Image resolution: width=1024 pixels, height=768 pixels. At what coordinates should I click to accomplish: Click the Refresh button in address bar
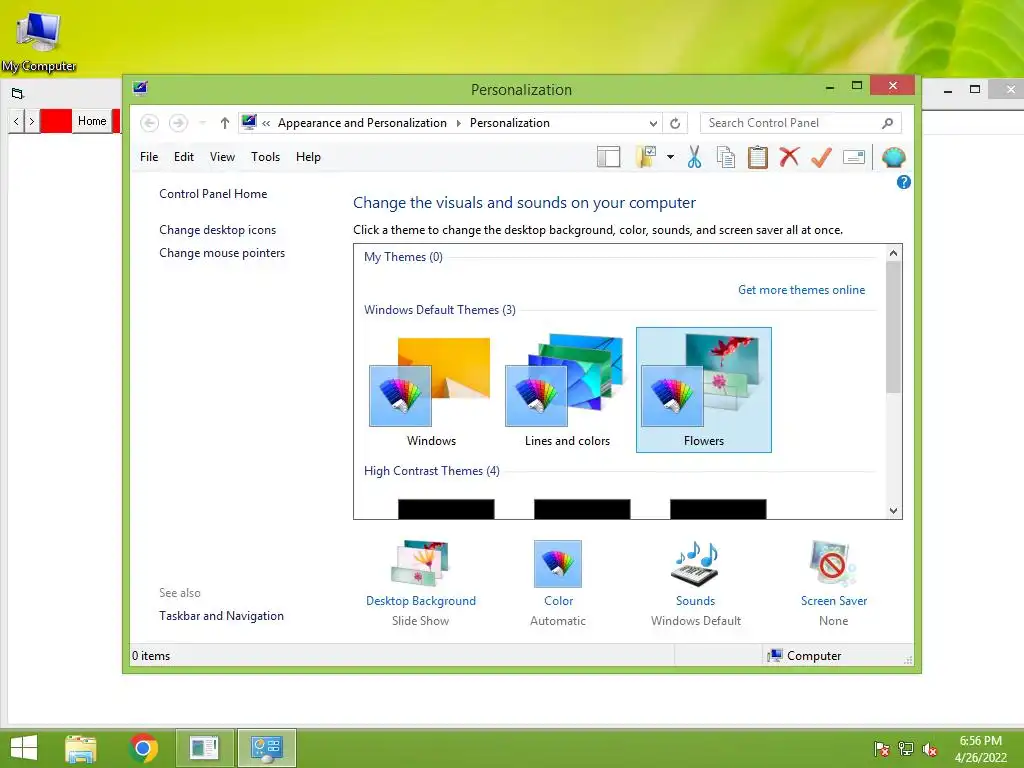tap(675, 123)
